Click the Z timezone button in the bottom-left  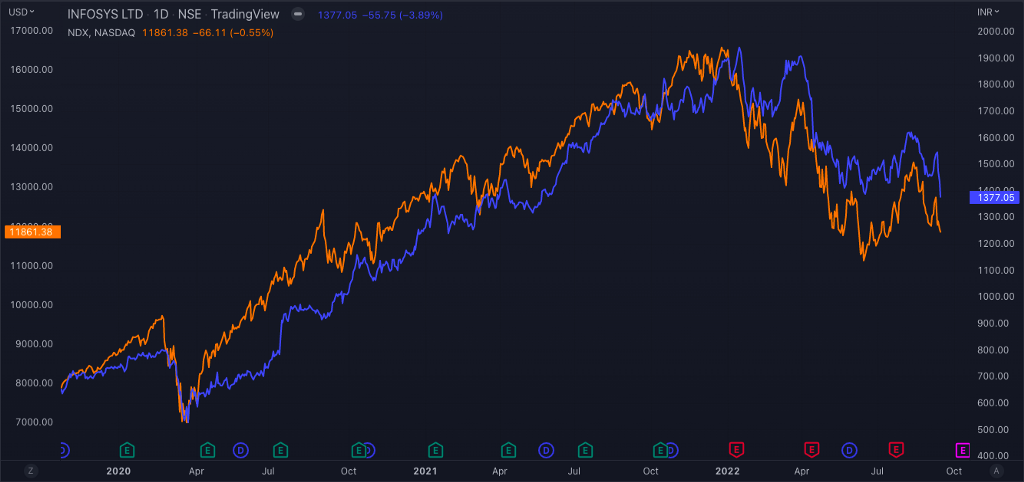coord(30,470)
